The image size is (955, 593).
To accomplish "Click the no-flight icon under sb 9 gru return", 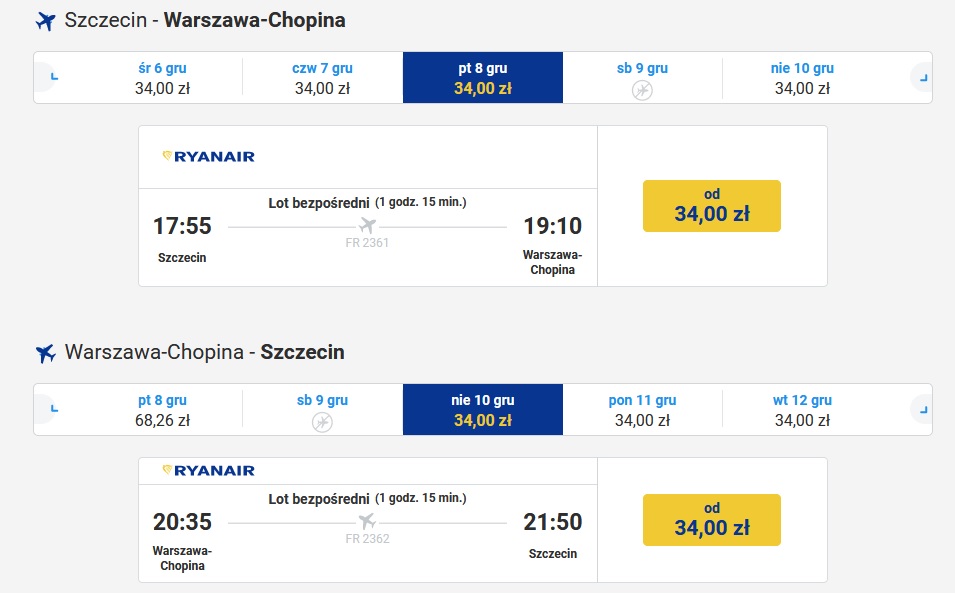I will pos(322,423).
